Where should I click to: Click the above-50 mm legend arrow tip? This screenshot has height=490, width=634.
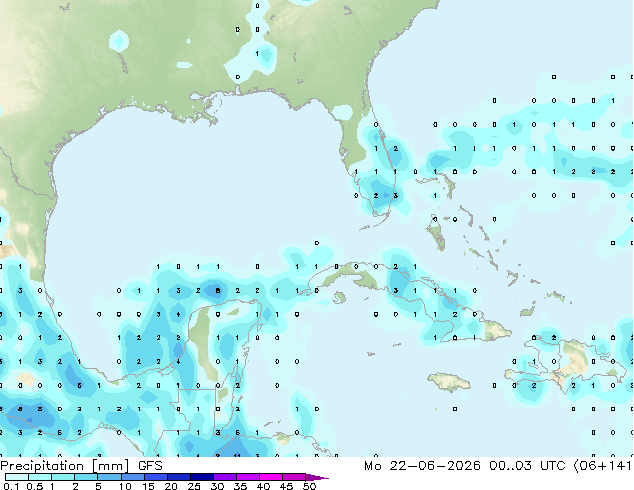[x=317, y=477]
